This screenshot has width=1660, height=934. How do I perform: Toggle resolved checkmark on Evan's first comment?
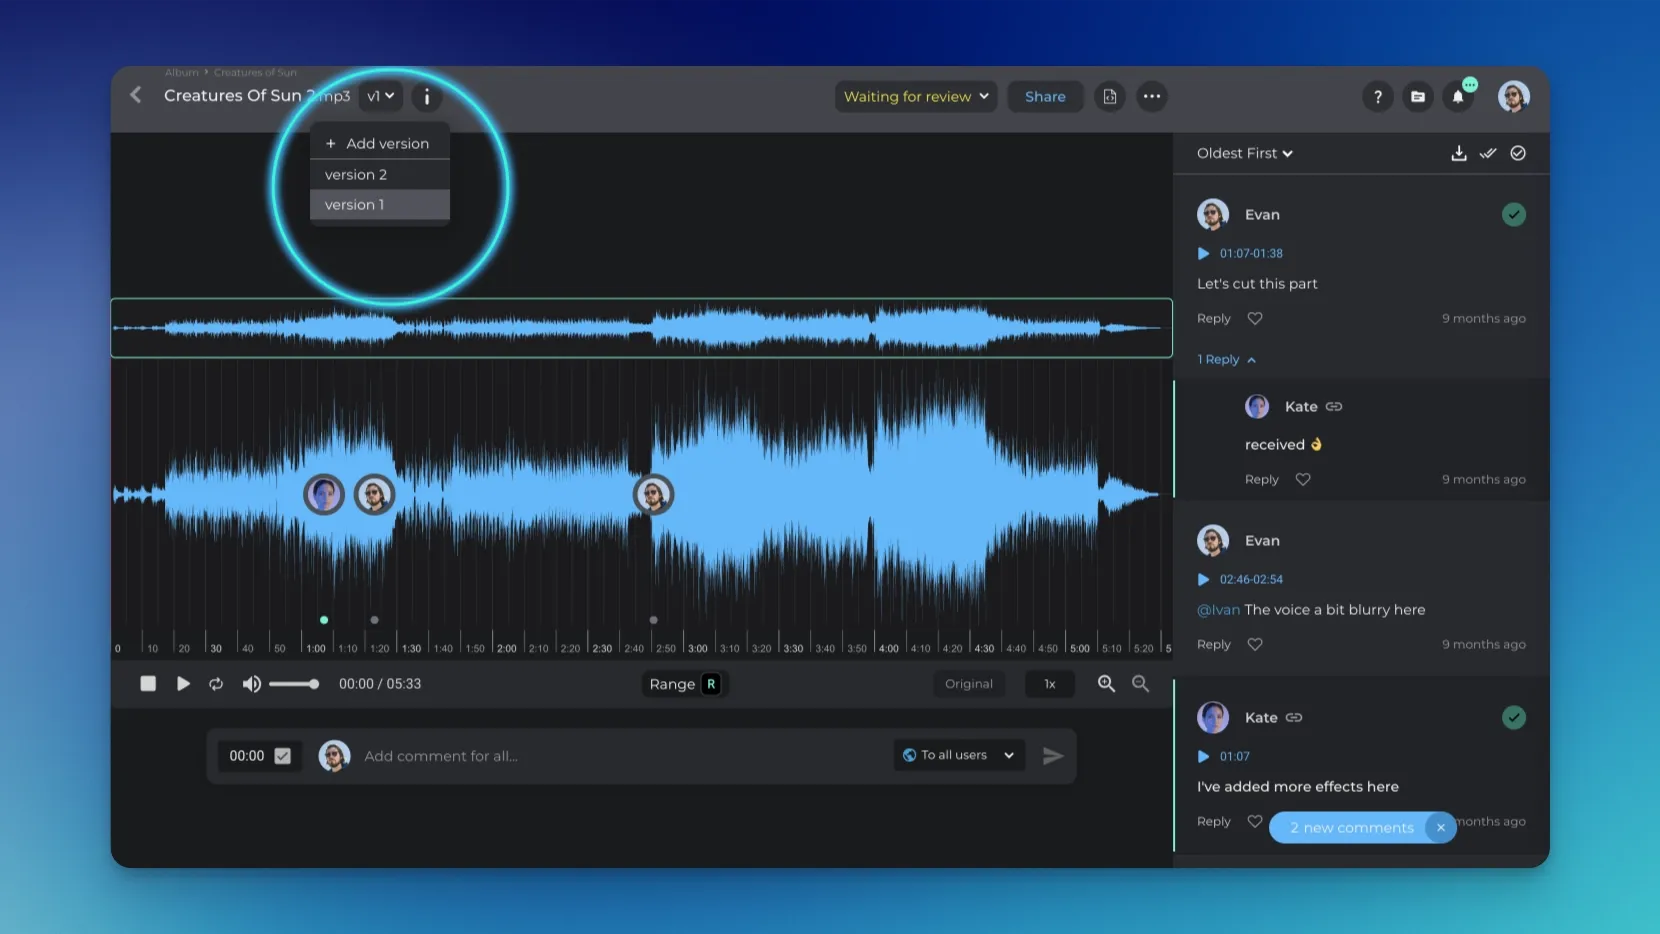click(1513, 215)
